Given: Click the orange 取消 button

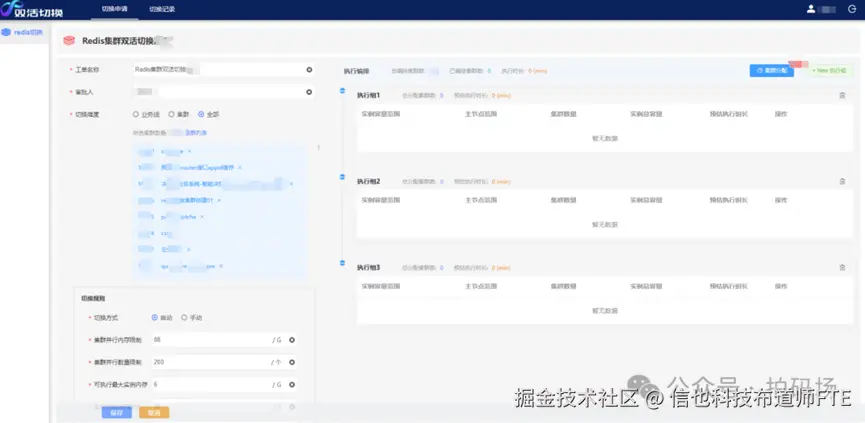Looking at the screenshot, I should pos(154,413).
